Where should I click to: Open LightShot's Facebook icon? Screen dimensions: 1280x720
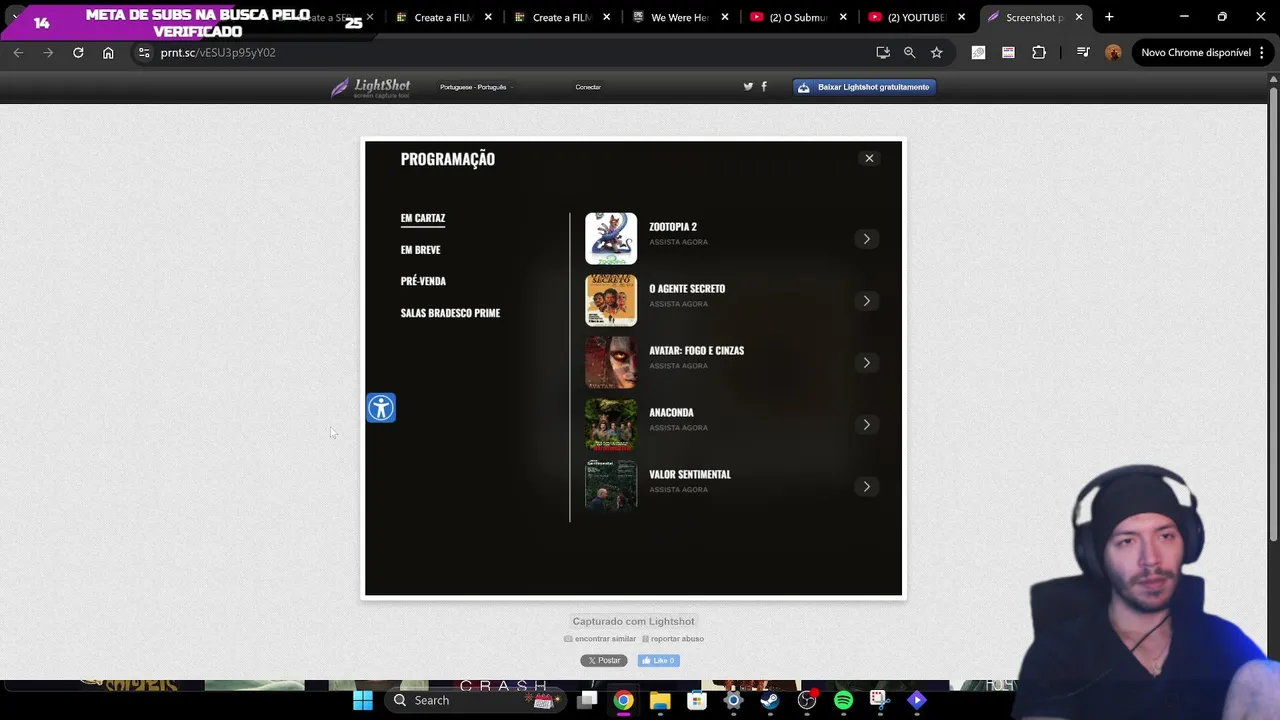click(x=764, y=86)
